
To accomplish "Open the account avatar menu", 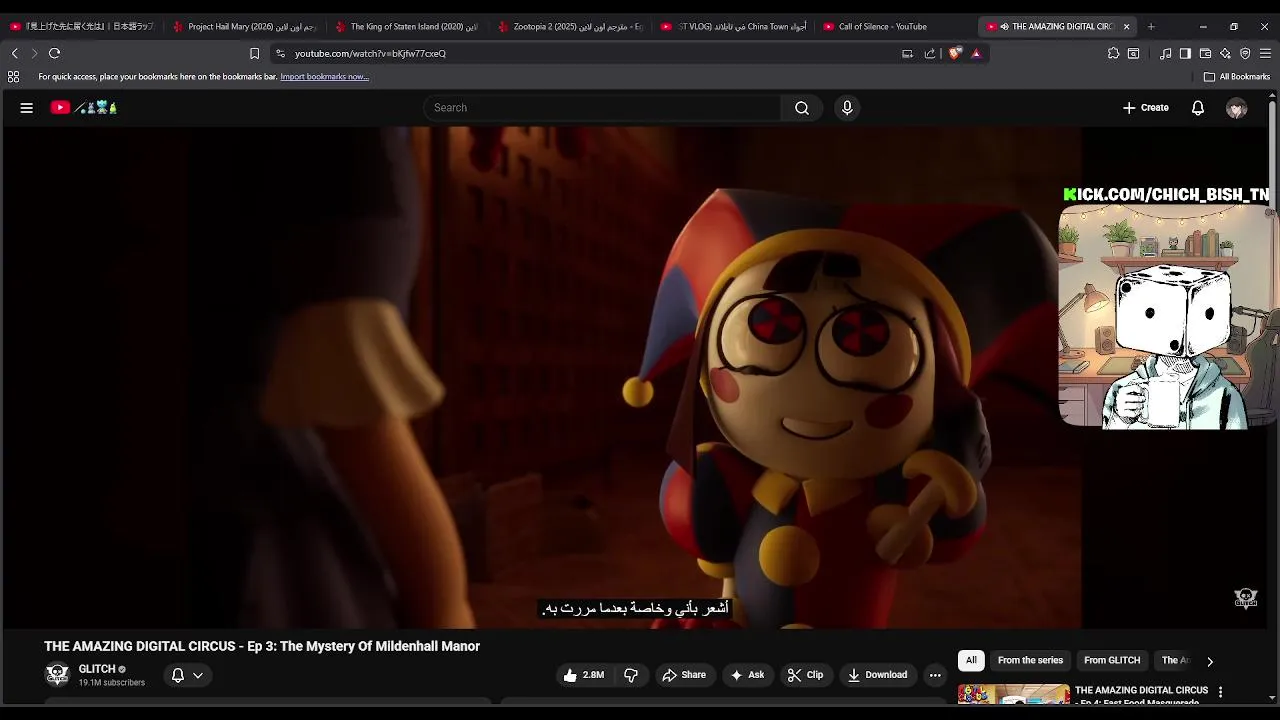I will 1237,108.
